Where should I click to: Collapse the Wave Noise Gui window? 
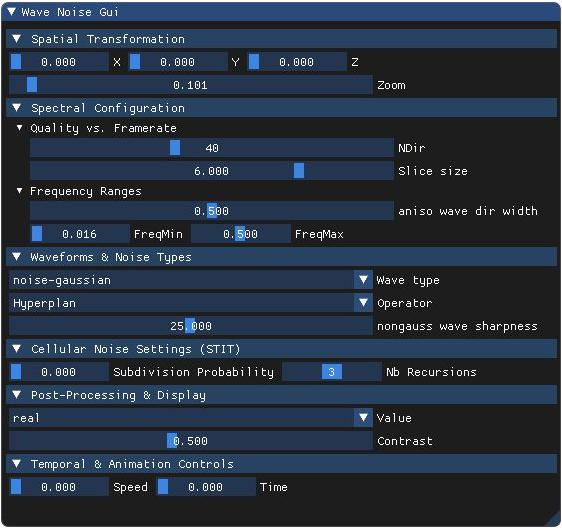click(11, 12)
